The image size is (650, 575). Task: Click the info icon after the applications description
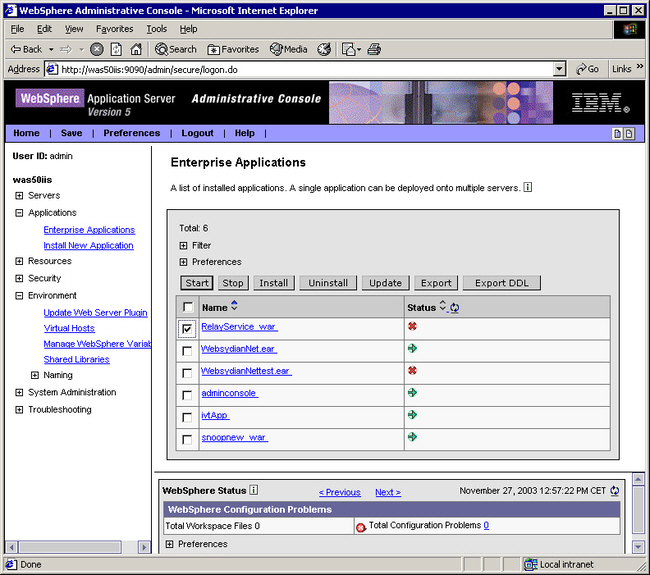click(x=527, y=187)
